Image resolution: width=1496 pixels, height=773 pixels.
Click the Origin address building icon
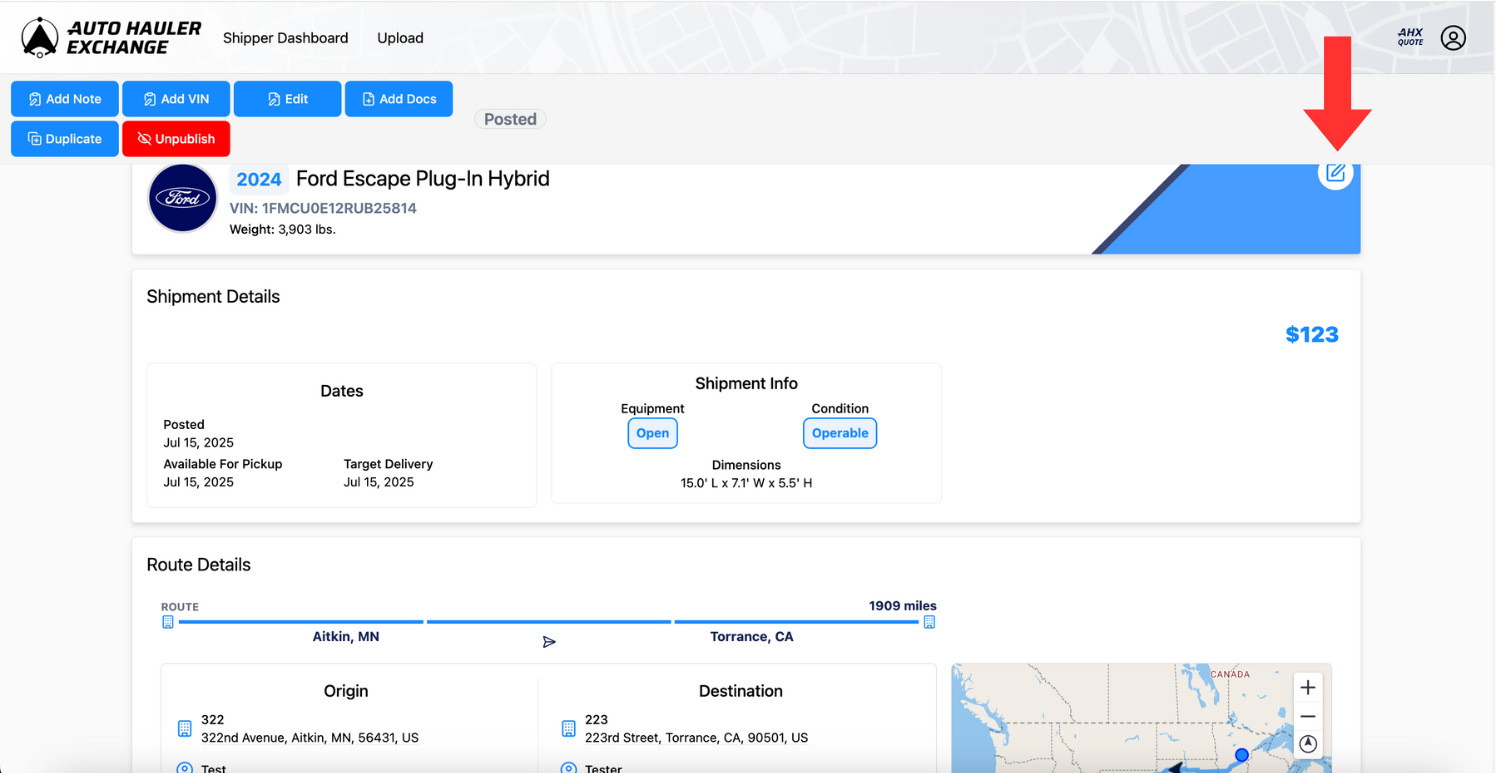click(x=184, y=729)
